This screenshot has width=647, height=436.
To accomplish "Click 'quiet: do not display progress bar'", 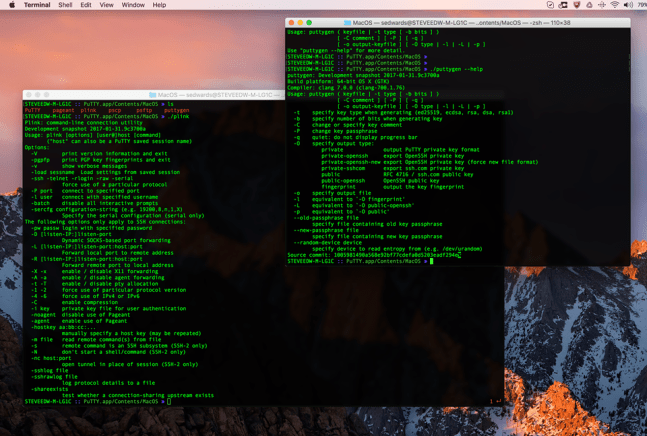I will click(x=365, y=137).
